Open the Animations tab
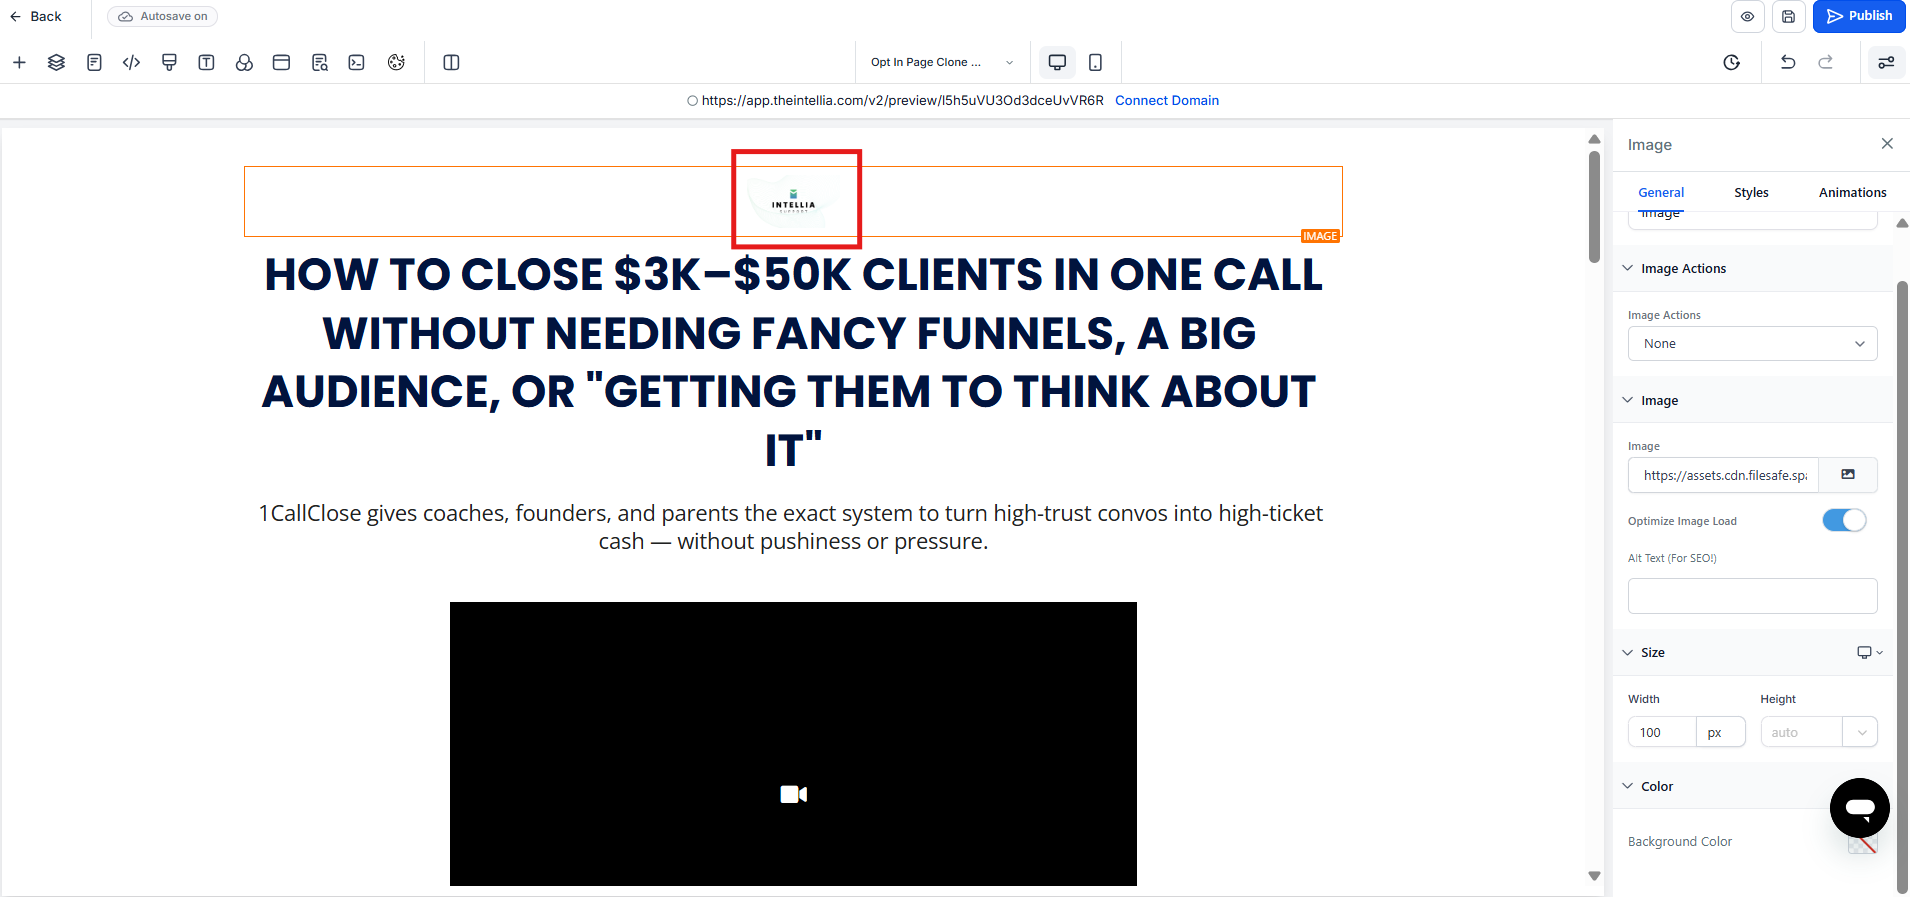Screen dimensions: 1910x897 [1852, 192]
